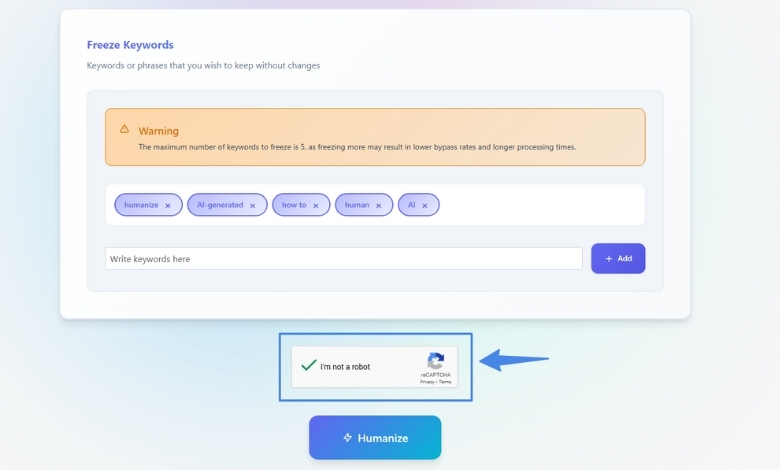Click the blue arrow pointing to captcha
Viewport: 780px width, 470px height.
[x=514, y=360]
